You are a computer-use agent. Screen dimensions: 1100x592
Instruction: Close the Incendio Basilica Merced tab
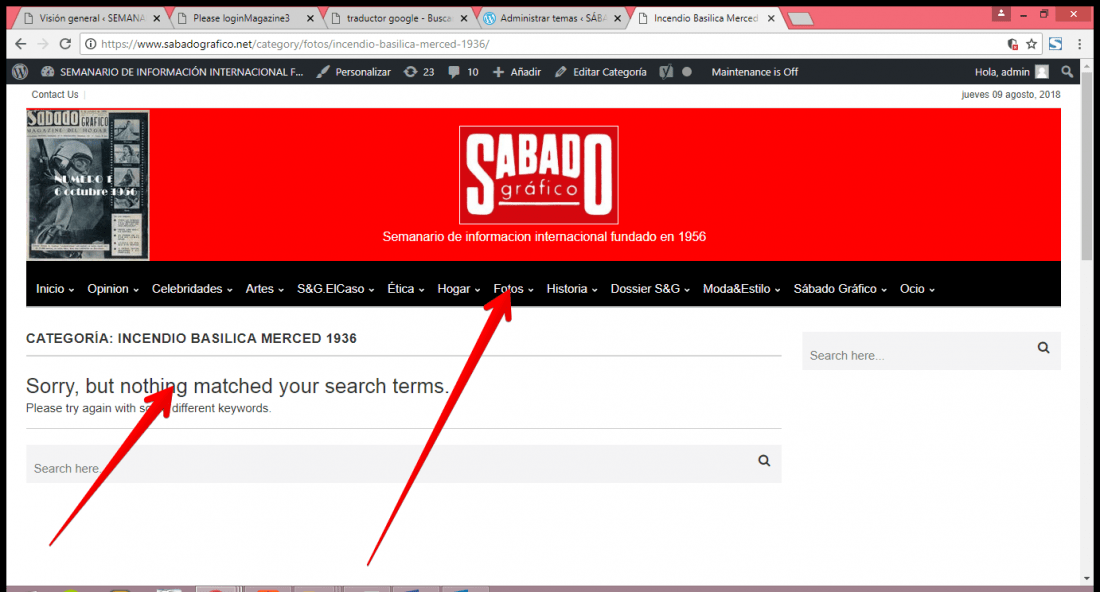coord(771,18)
